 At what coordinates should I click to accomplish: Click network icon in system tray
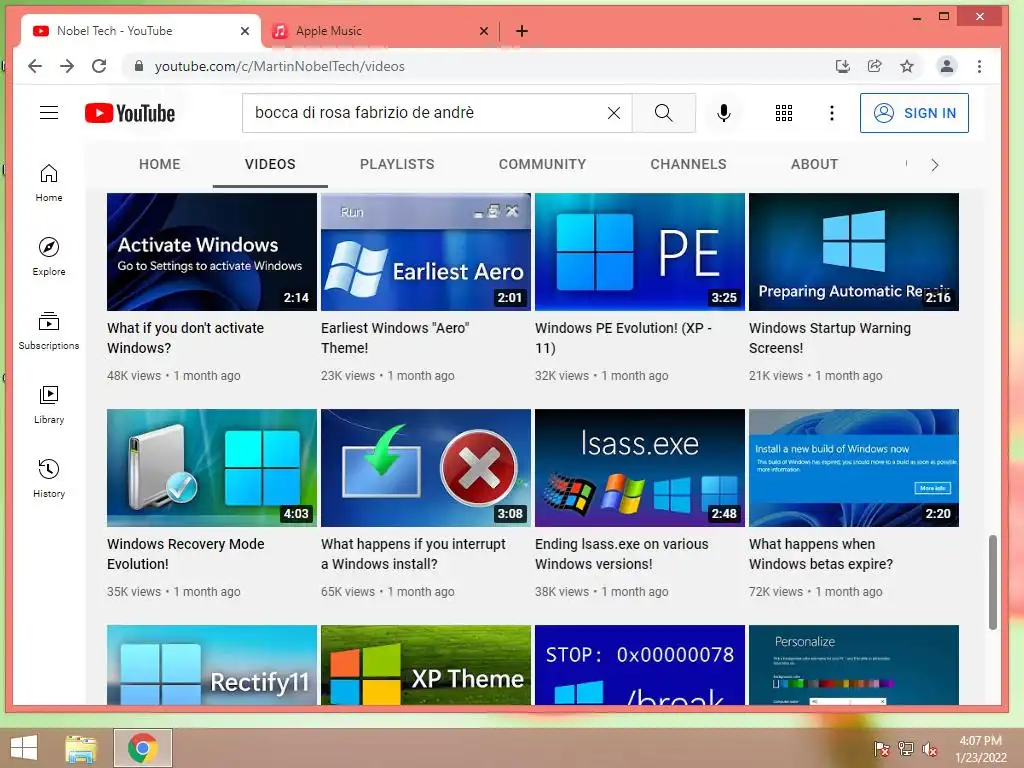[906, 749]
